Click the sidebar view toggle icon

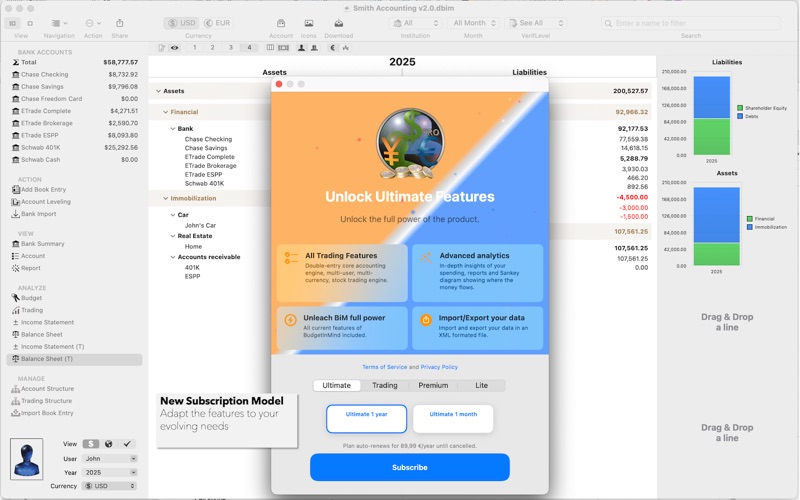[13, 23]
